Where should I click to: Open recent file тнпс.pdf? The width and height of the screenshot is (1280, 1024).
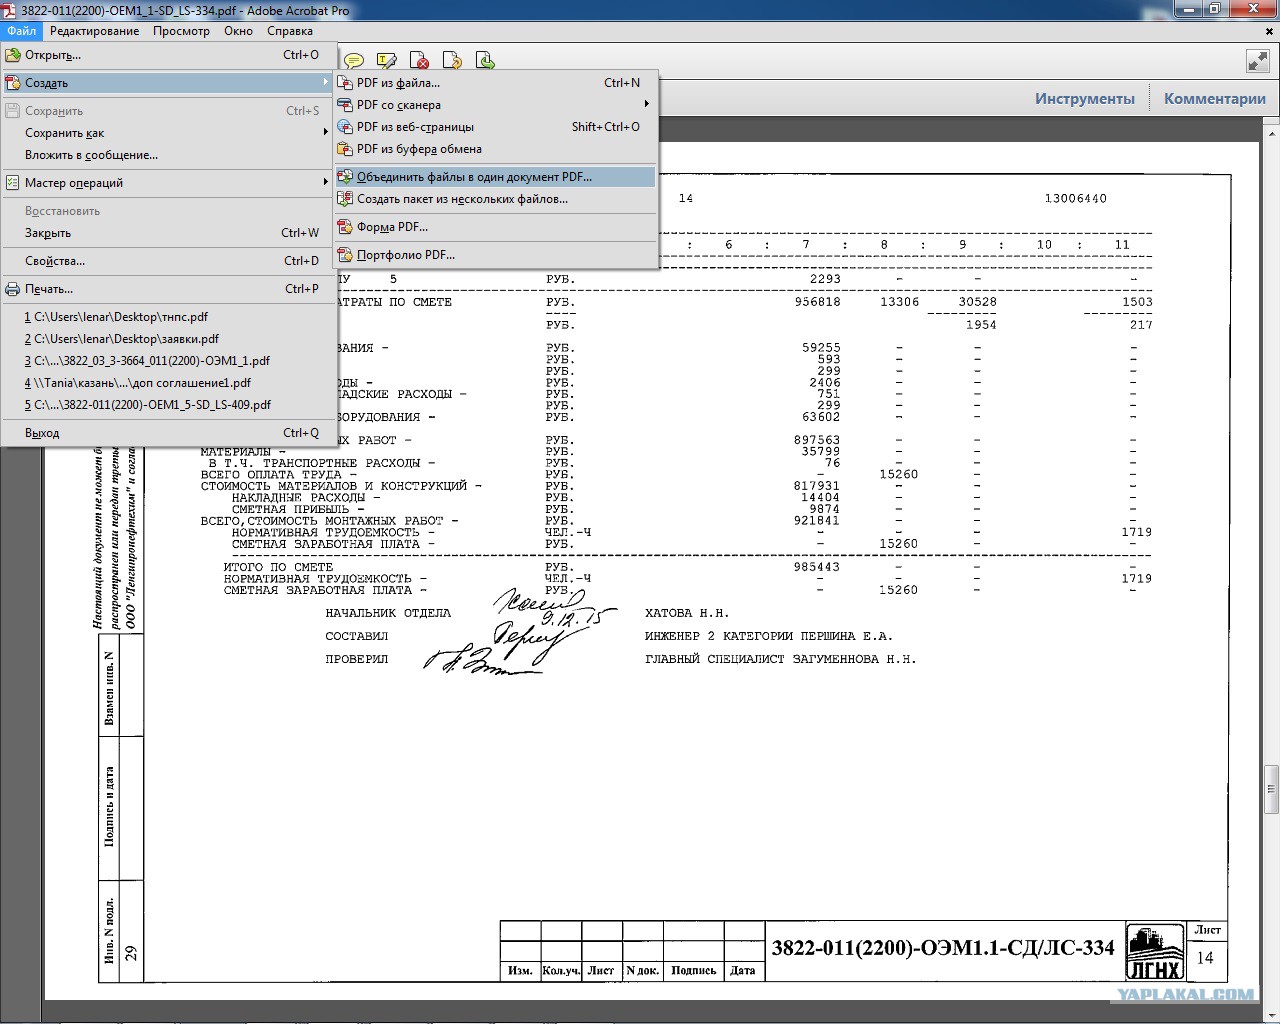(x=168, y=317)
